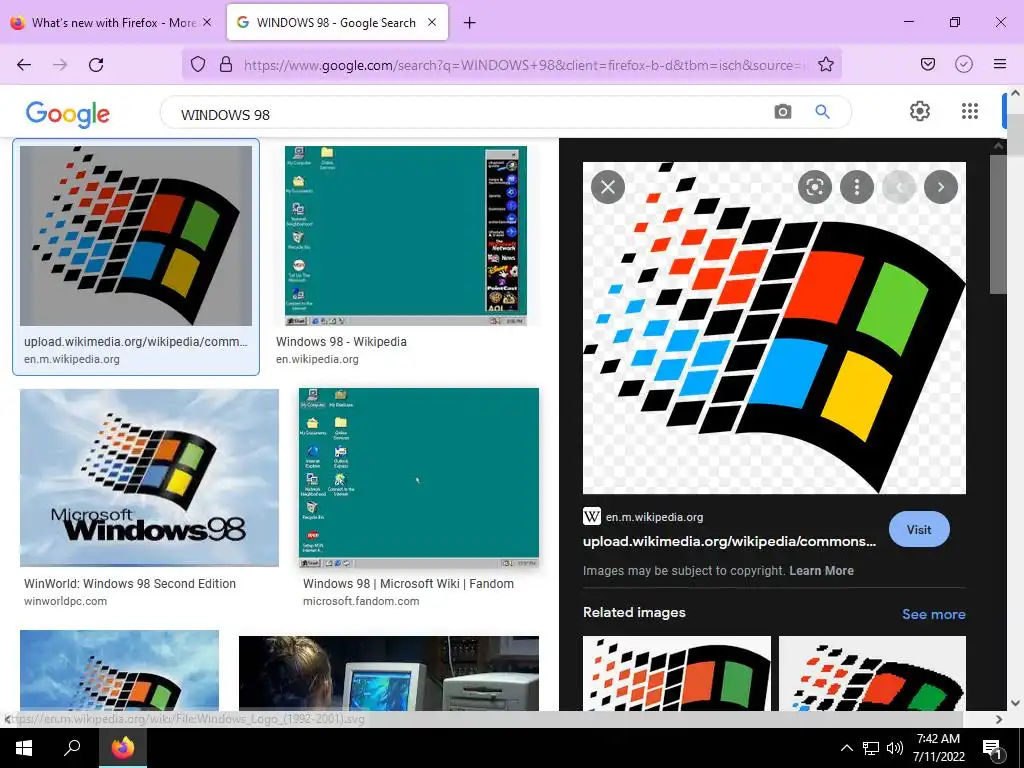Open the Firefox account checkmark icon
Viewport: 1024px width, 768px height.
964,64
